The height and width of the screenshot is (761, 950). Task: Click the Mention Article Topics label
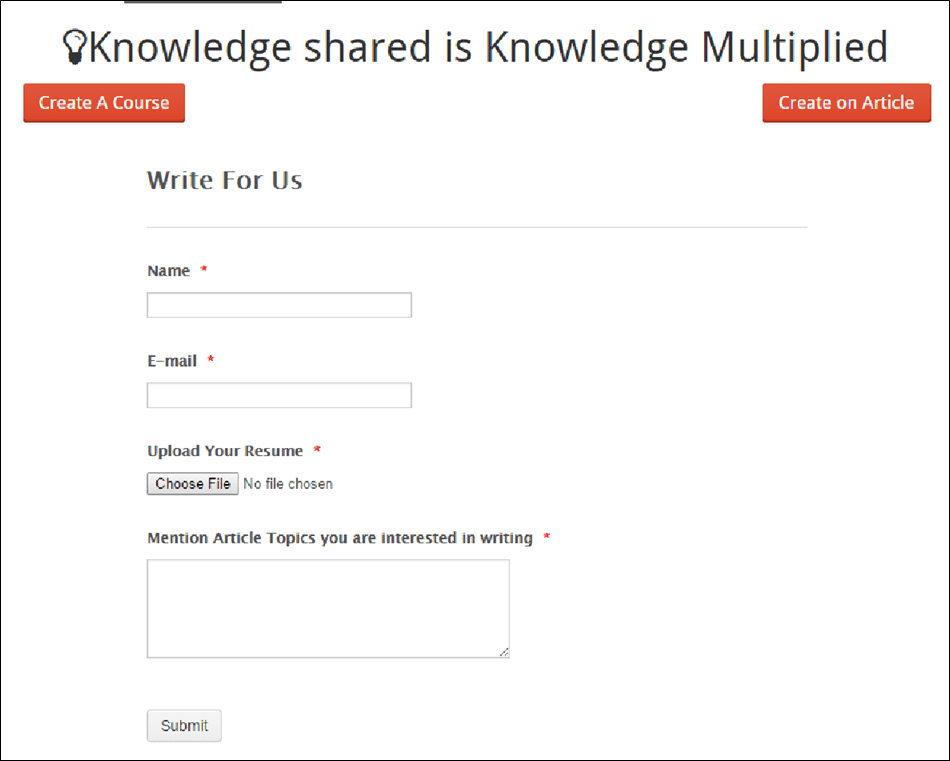[x=340, y=538]
